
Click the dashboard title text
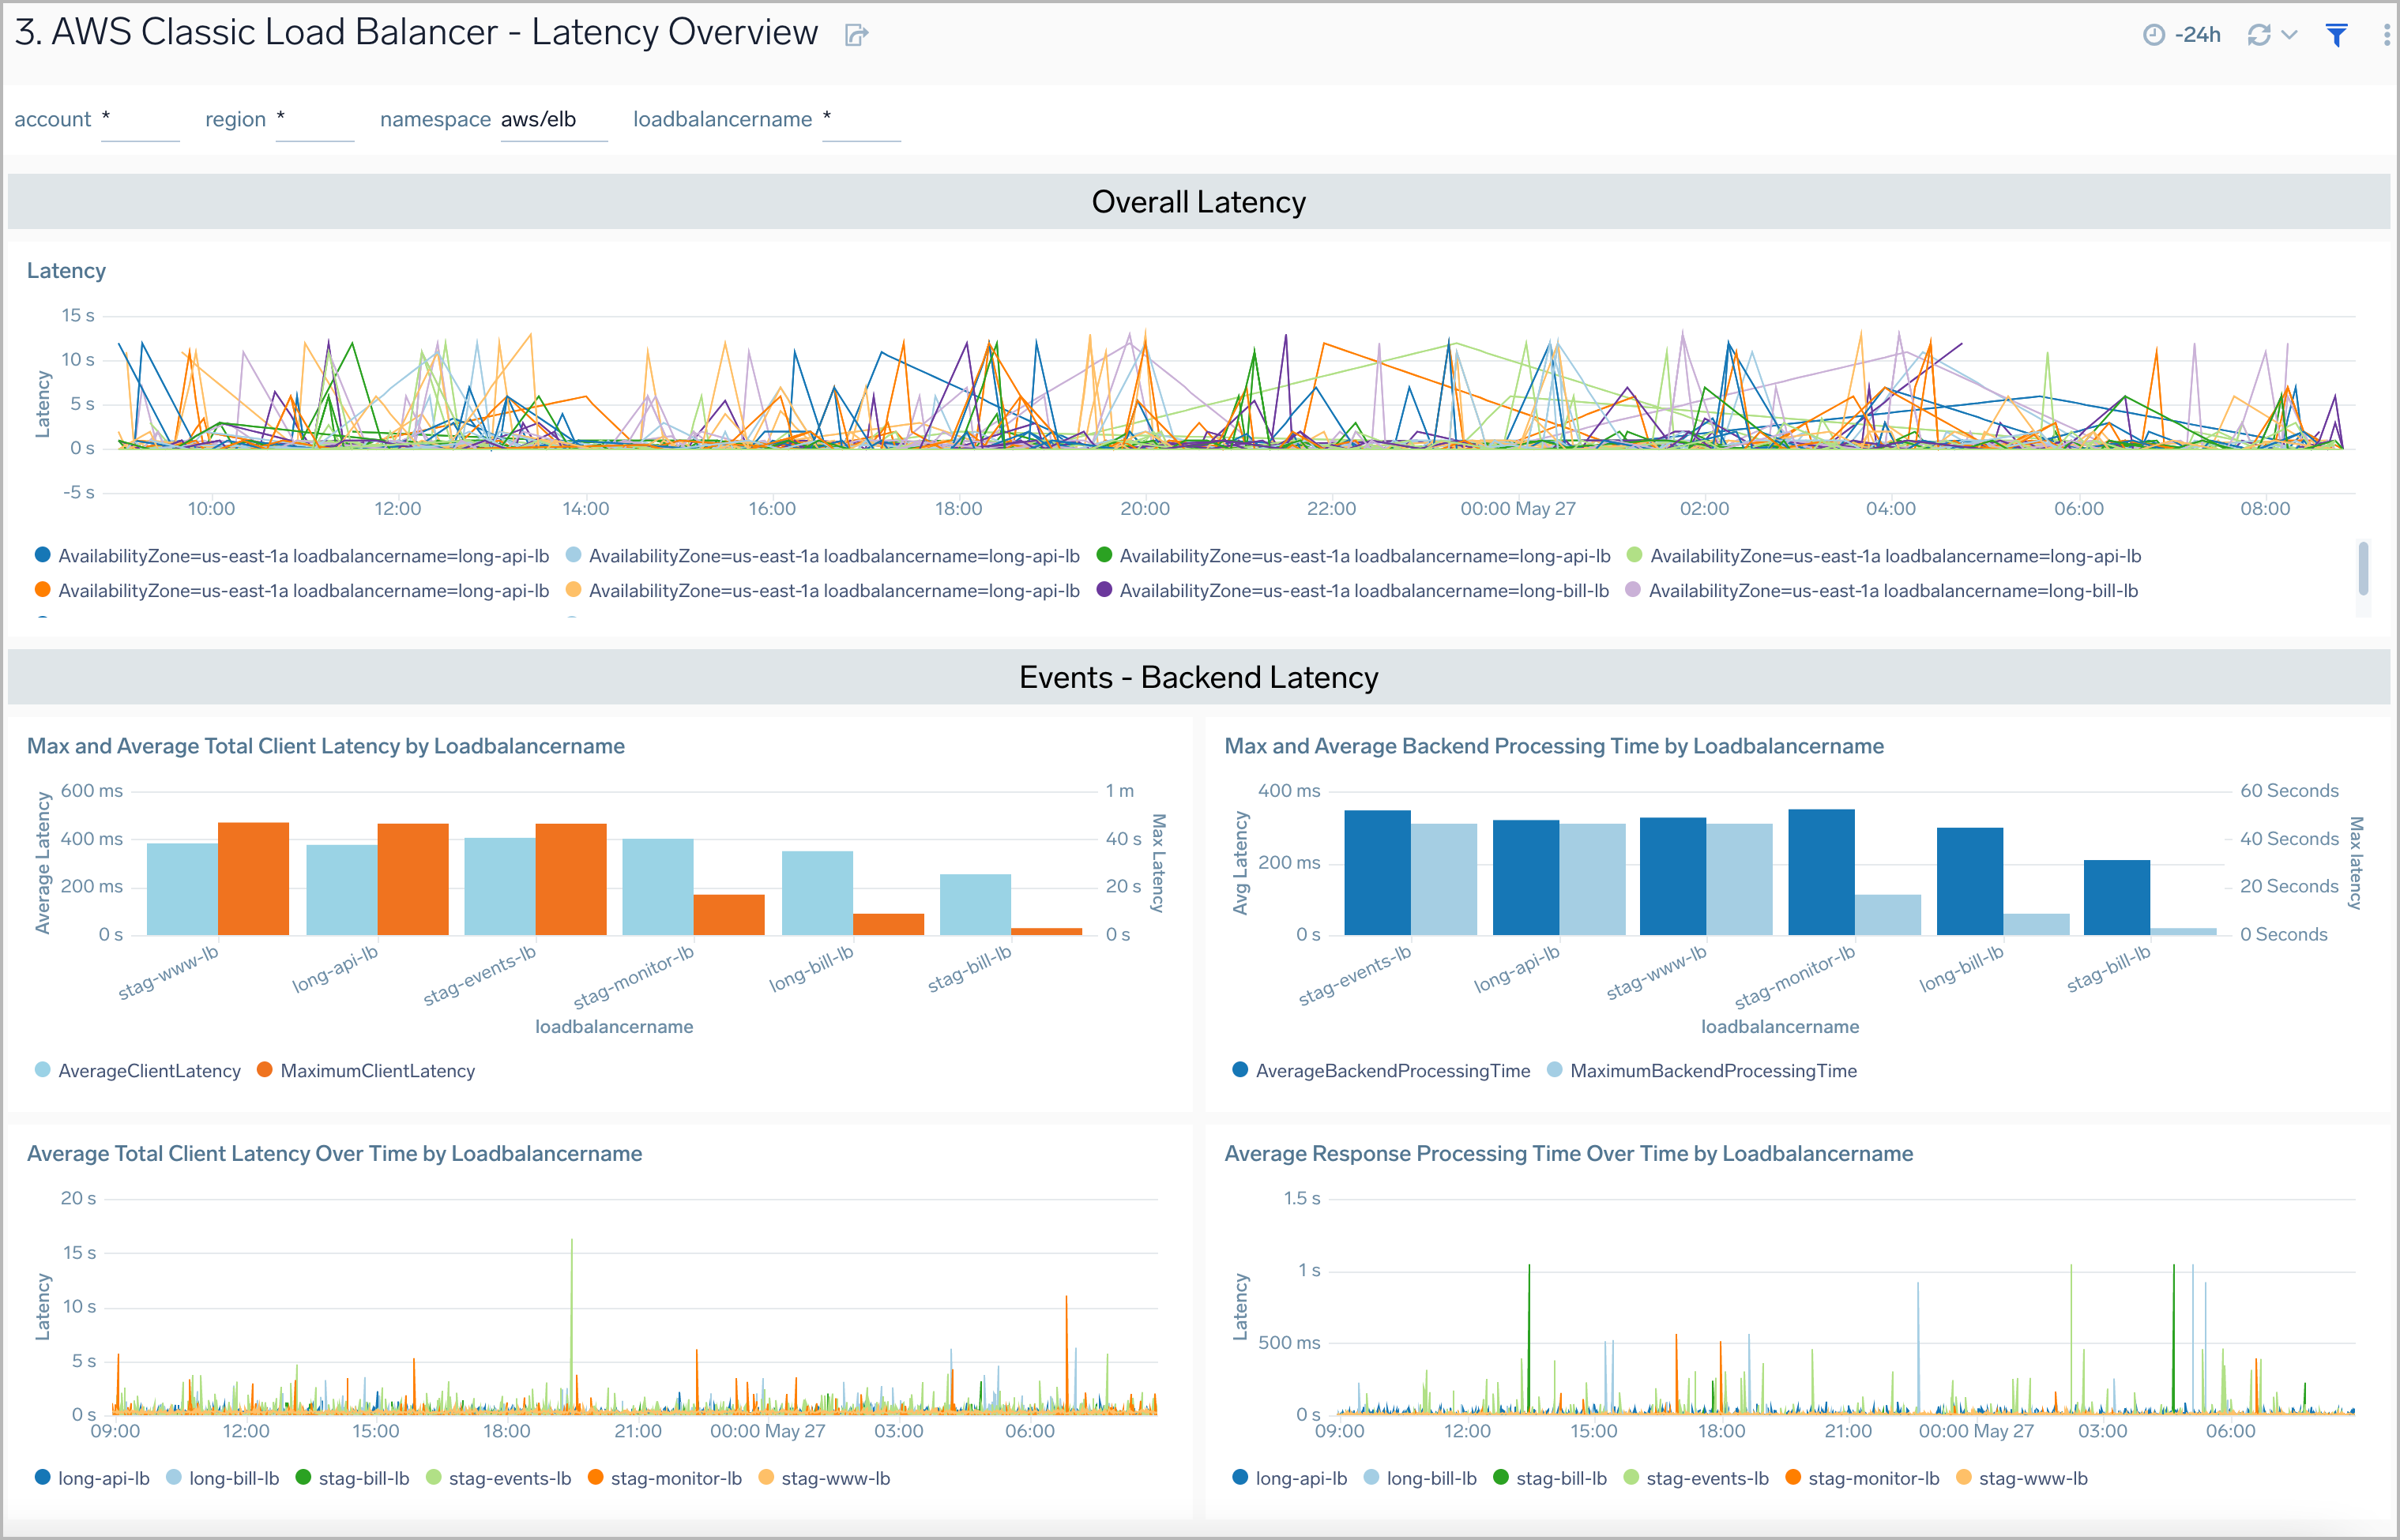[x=416, y=33]
